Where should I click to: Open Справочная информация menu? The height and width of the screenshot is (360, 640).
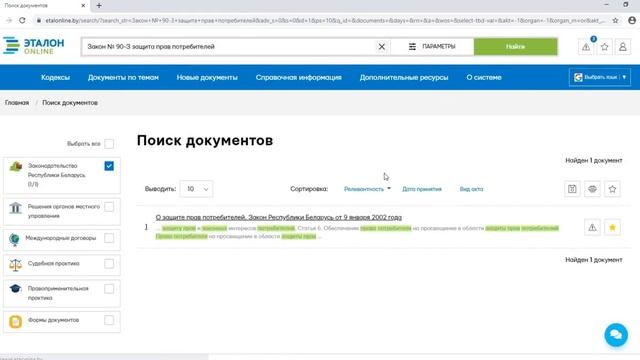(x=298, y=78)
